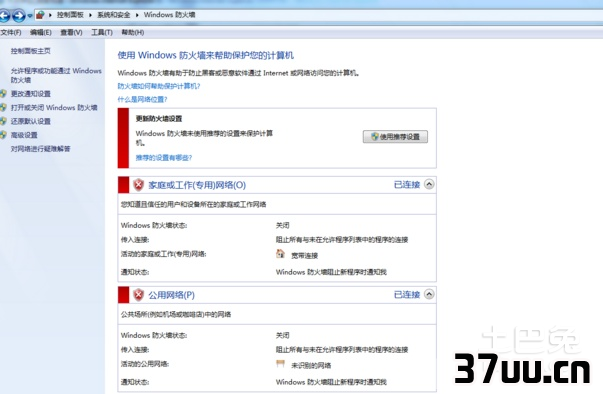
Task: Open the 工具(T) menu
Action: [102, 33]
